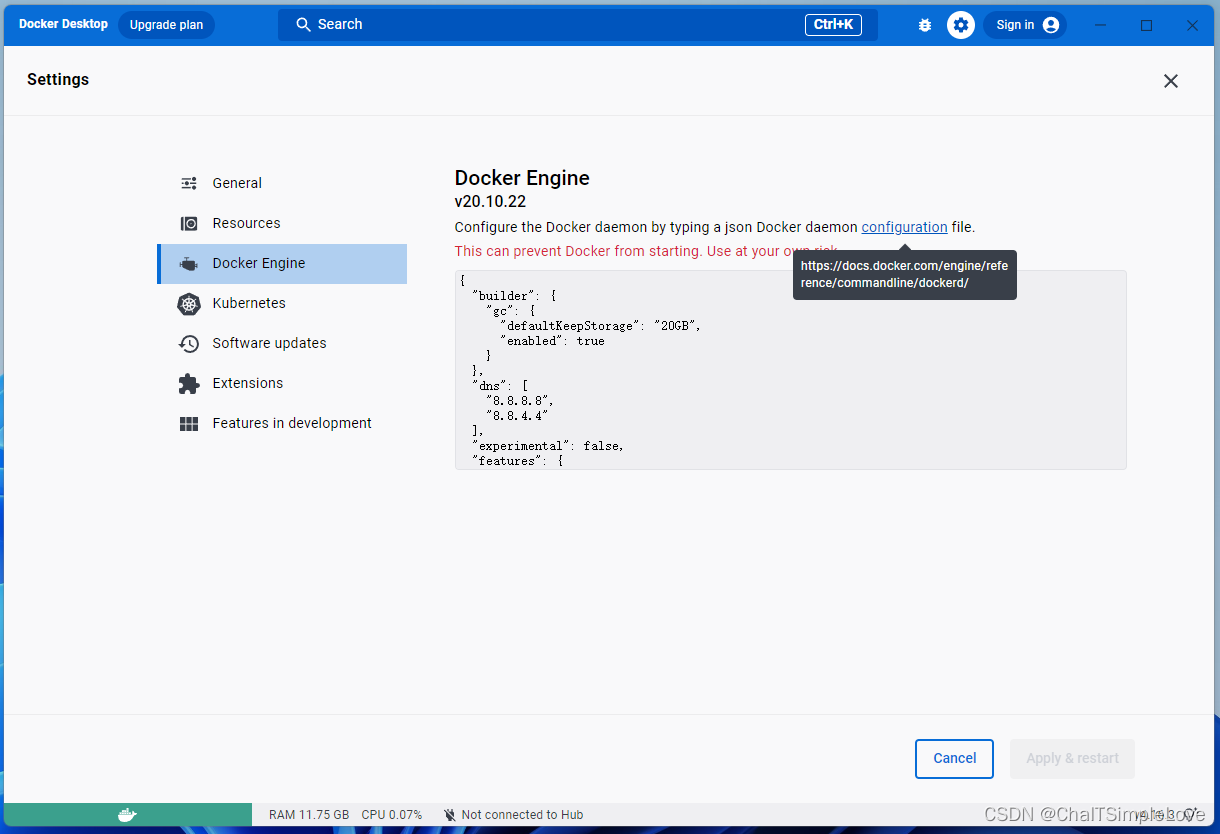The height and width of the screenshot is (834, 1220).
Task: Open Features in development grid icon
Action: 189,423
